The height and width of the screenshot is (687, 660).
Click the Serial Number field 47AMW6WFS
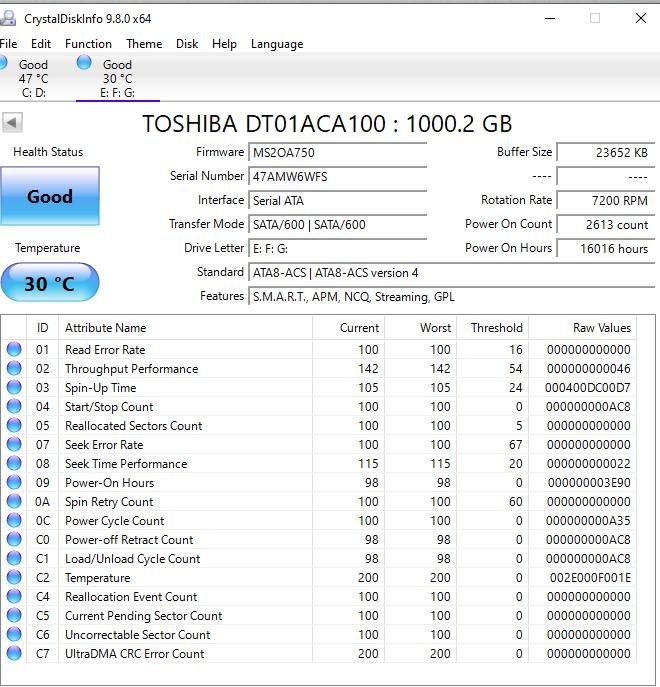click(x=337, y=177)
